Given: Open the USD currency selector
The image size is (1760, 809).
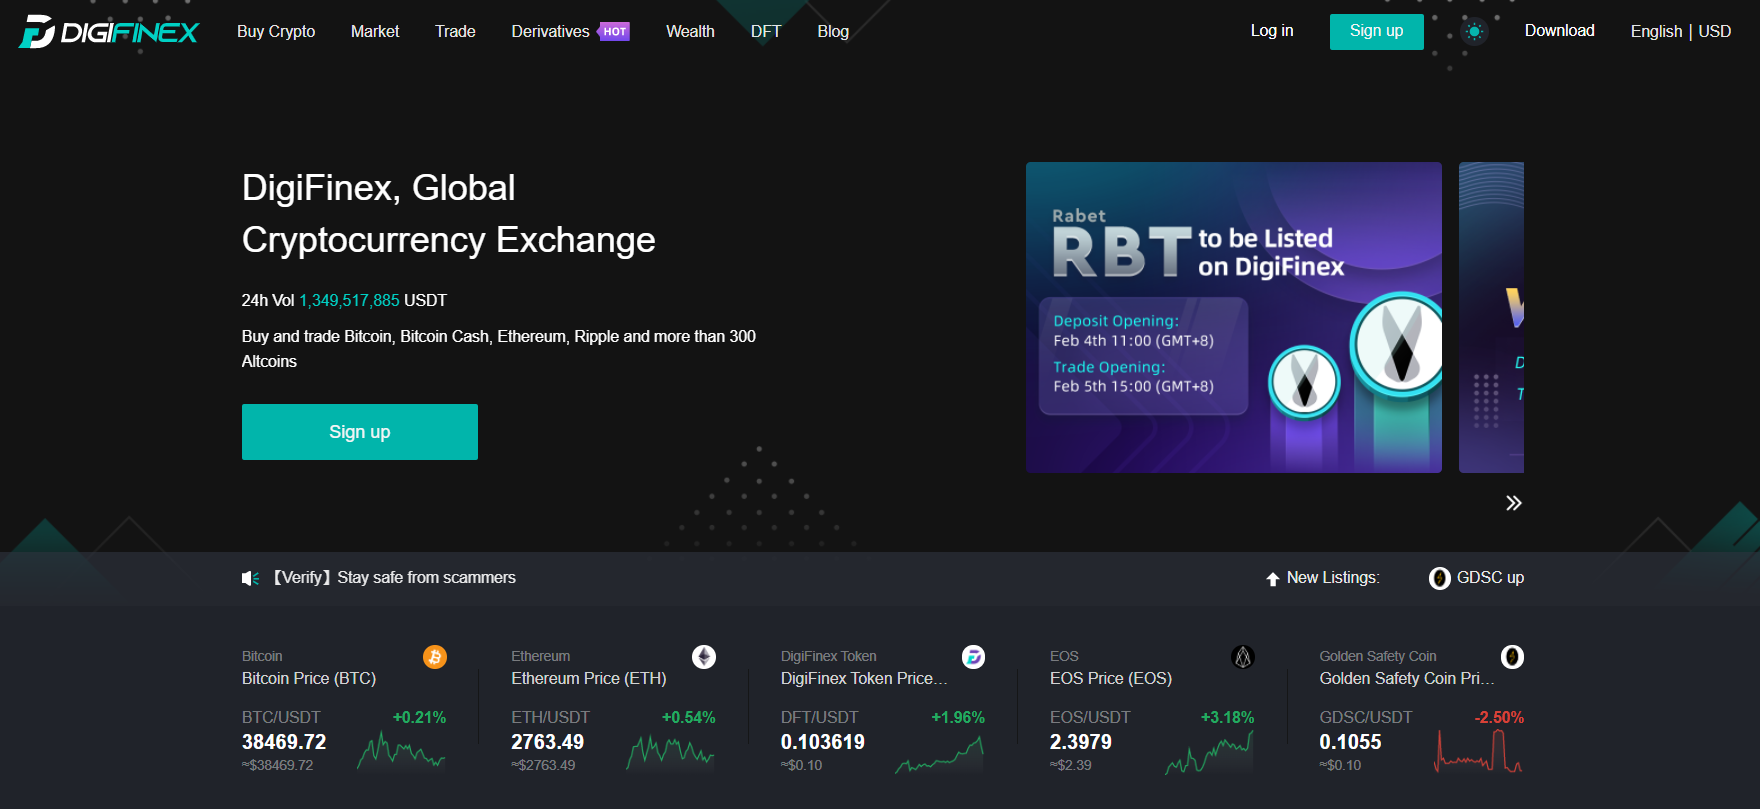Looking at the screenshot, I should click(1714, 31).
